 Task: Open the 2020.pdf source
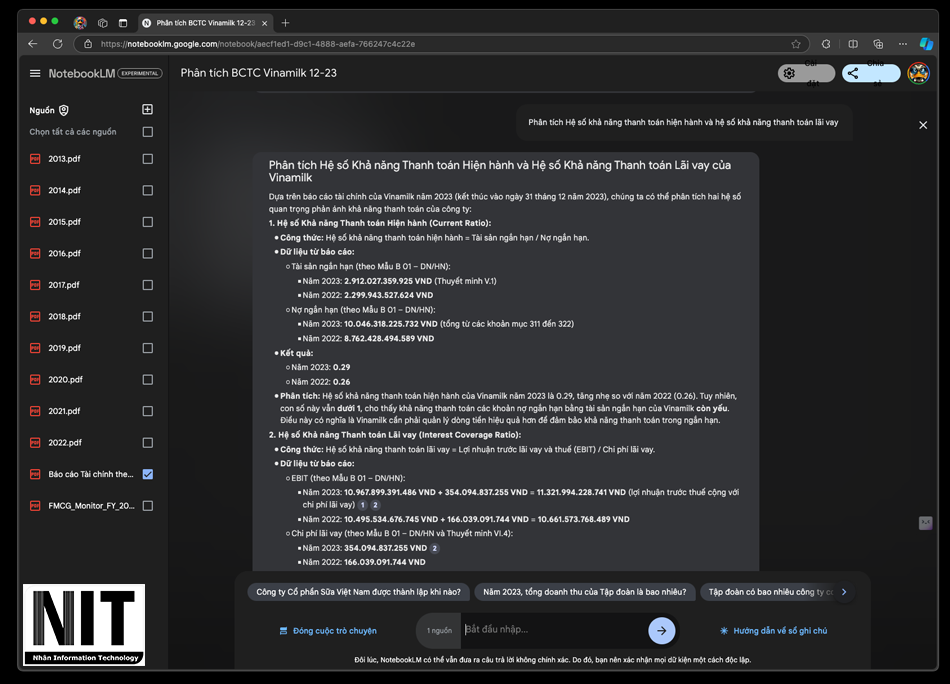65,379
